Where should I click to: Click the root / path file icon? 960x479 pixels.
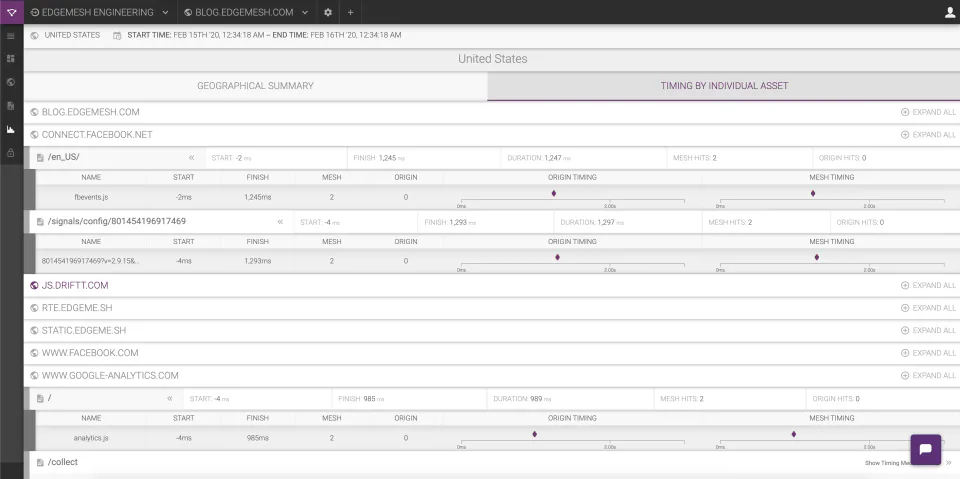point(40,398)
